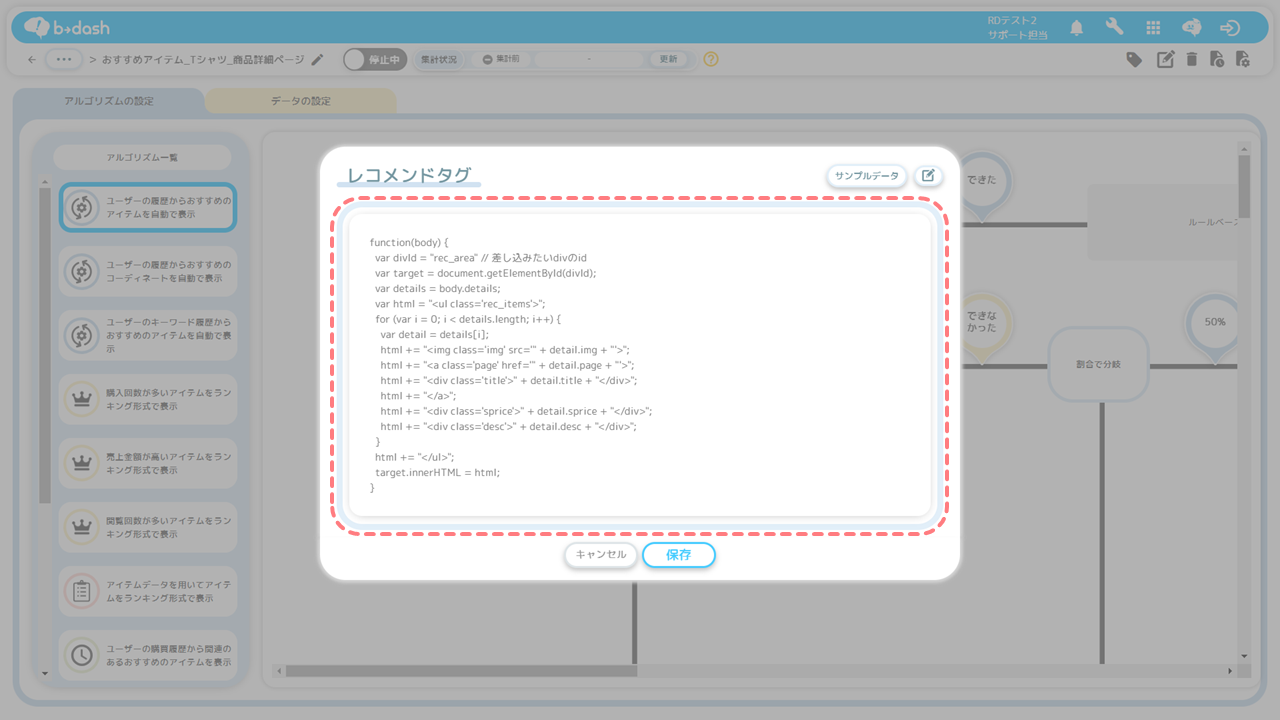The width and height of the screenshot is (1280, 720).
Task: Click the b→dash logo
Action: 67,27
